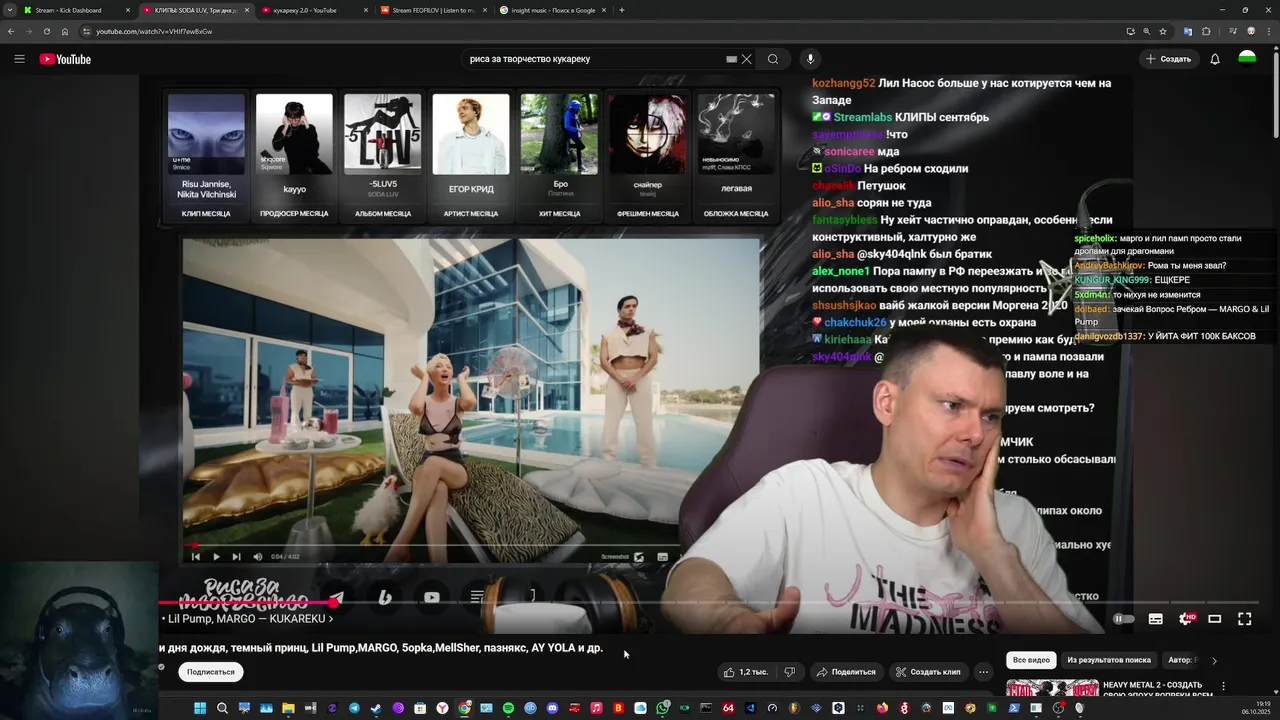
Task: Create a clip with Создать клип
Action: [x=927, y=672]
